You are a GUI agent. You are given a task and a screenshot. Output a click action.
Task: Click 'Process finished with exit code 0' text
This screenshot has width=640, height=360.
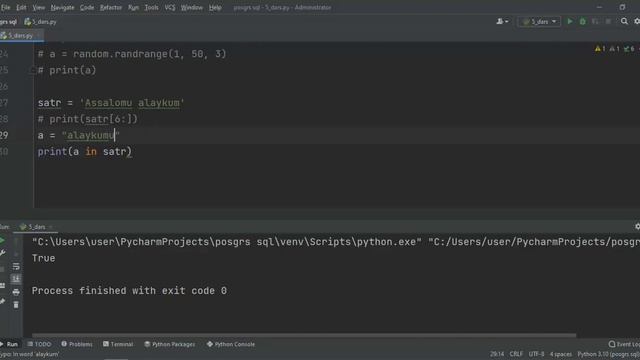(x=129, y=291)
